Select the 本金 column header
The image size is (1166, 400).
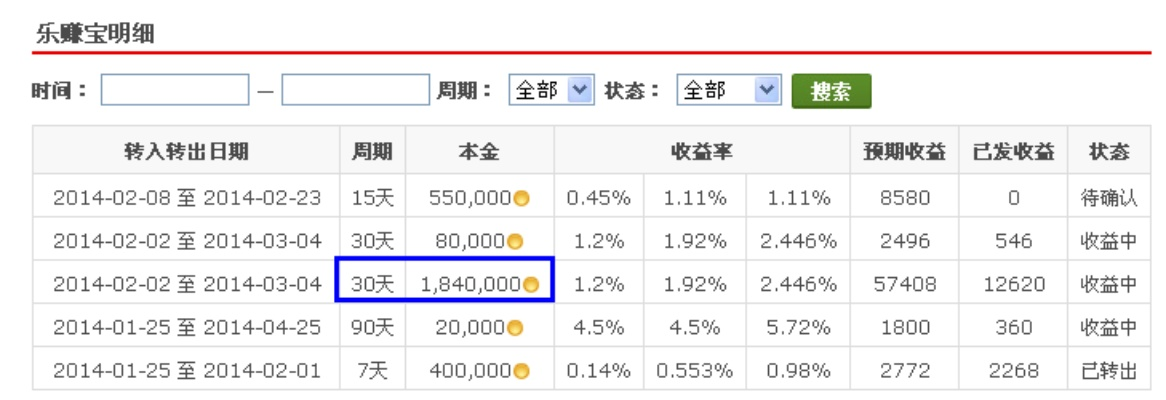[x=479, y=152]
